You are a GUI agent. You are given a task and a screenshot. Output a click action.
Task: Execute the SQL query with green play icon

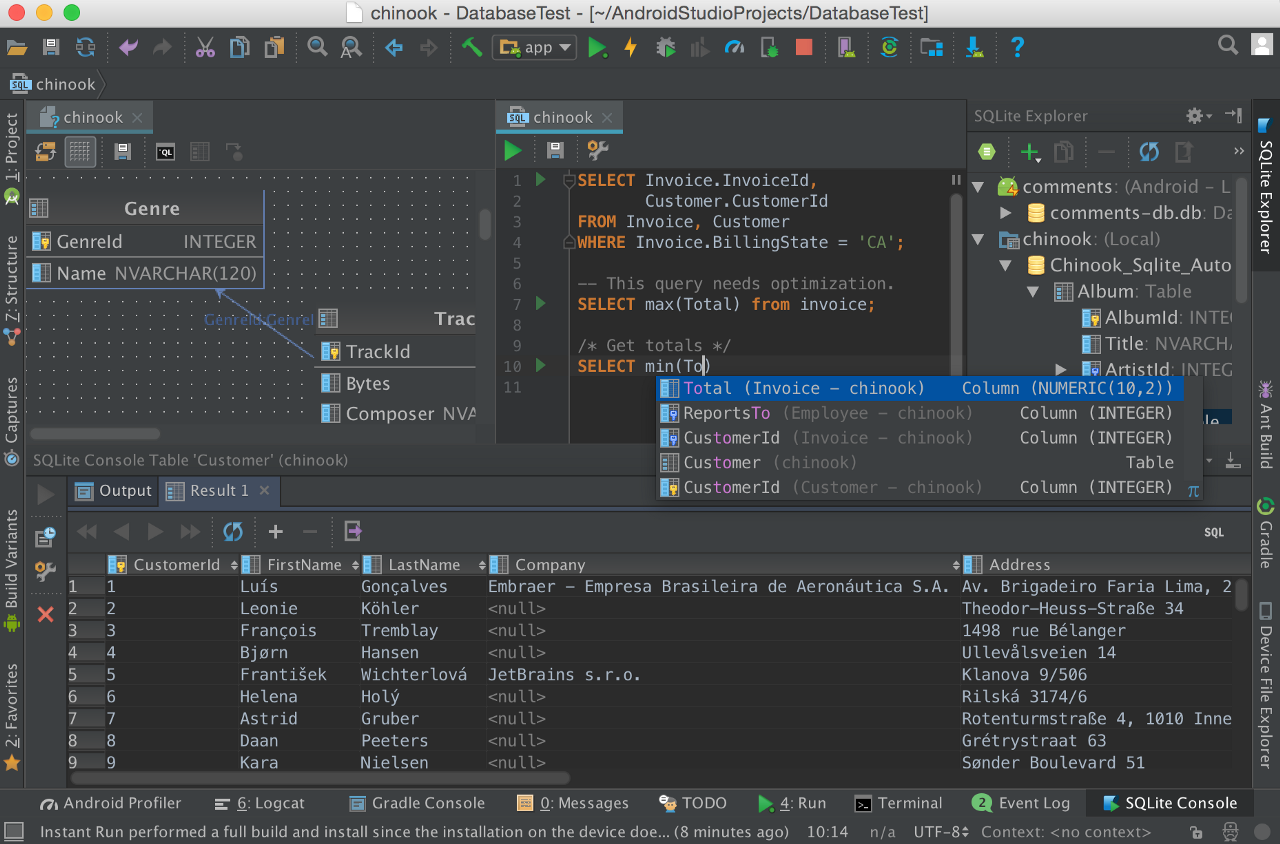point(513,151)
